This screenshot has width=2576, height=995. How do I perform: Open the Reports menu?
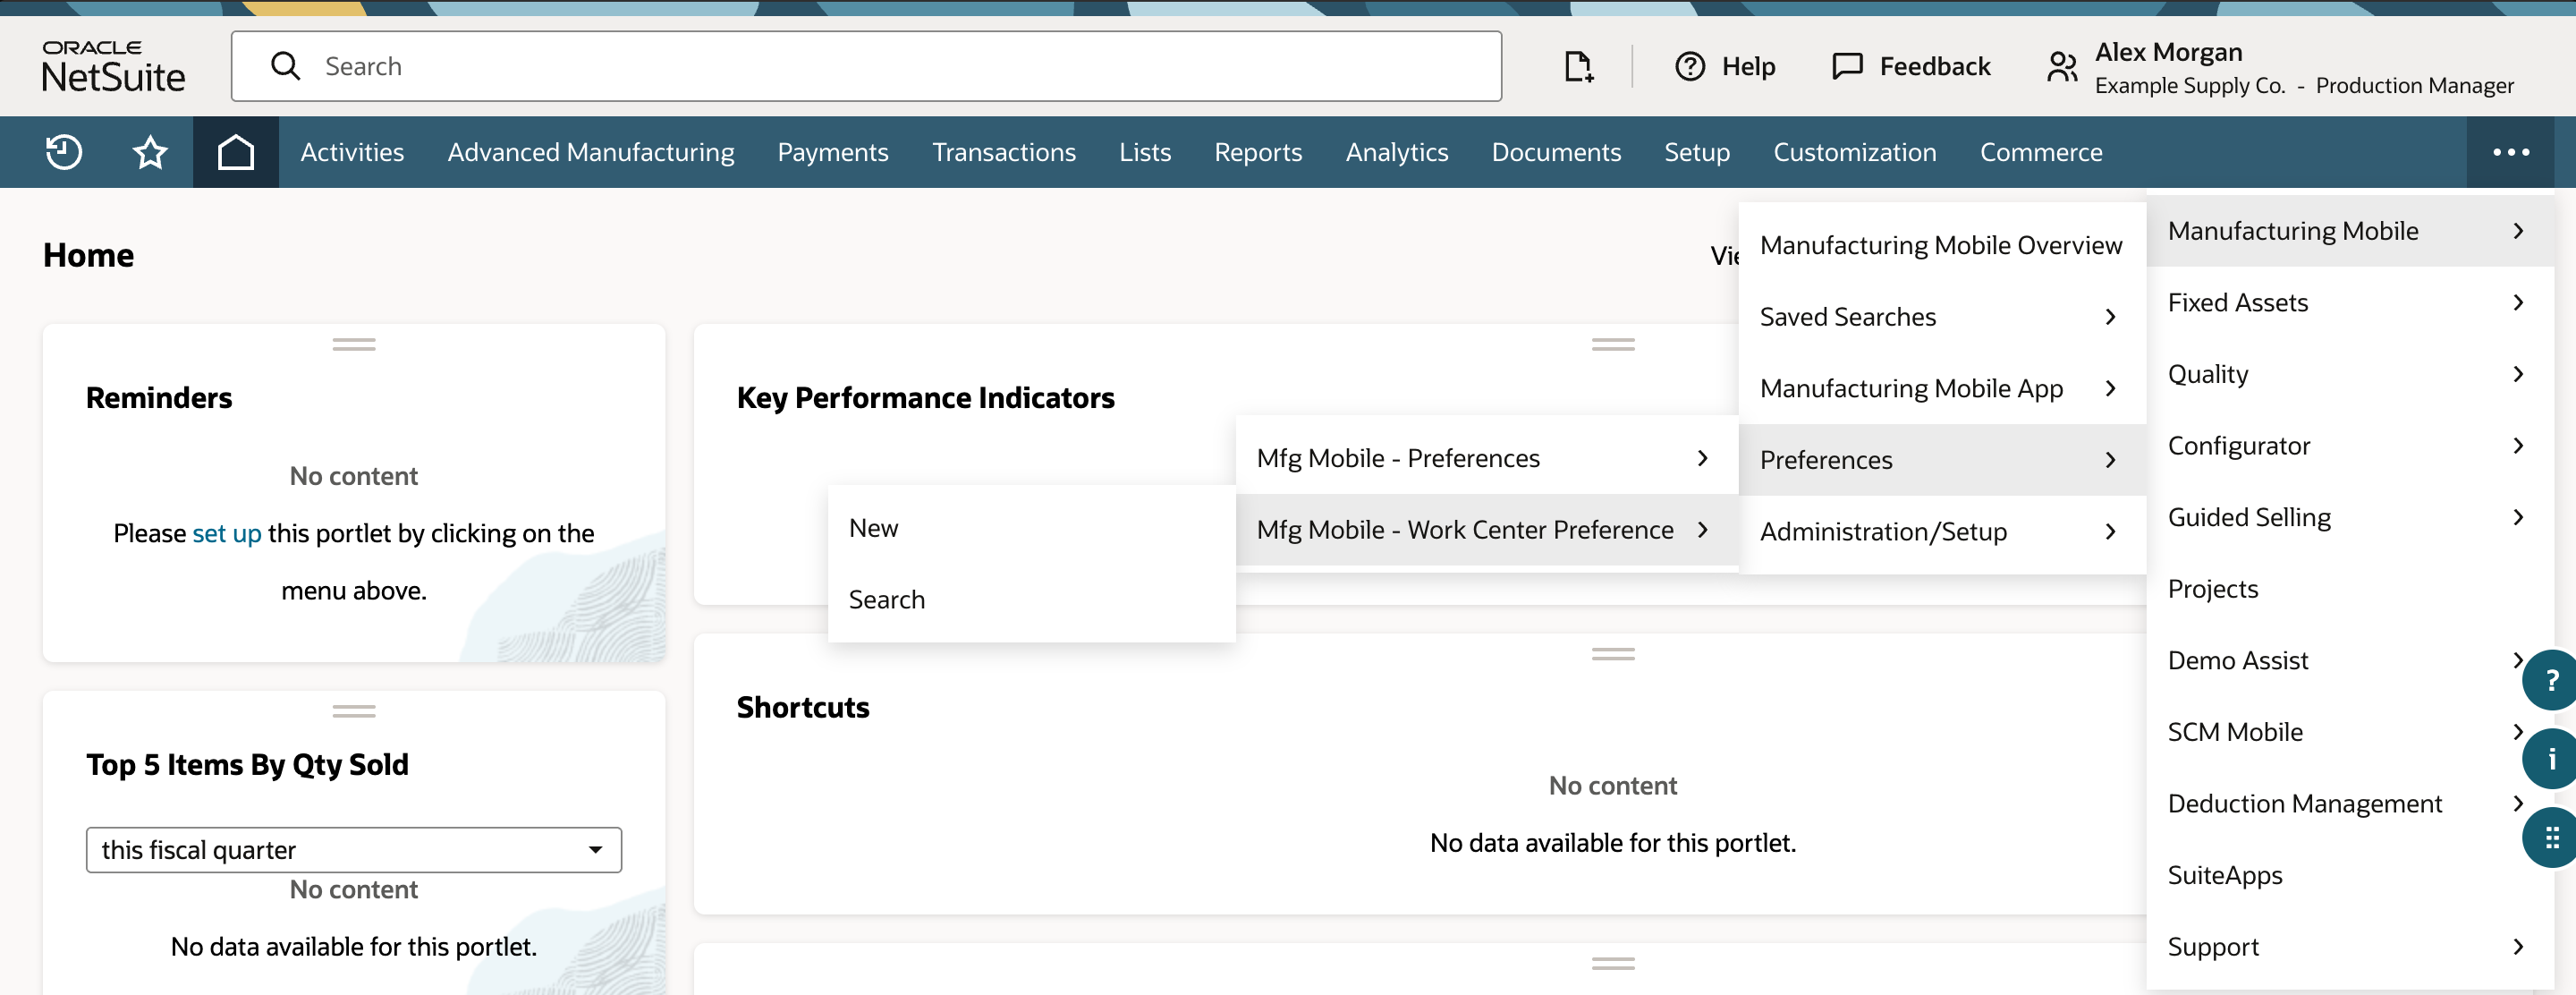coord(1258,152)
